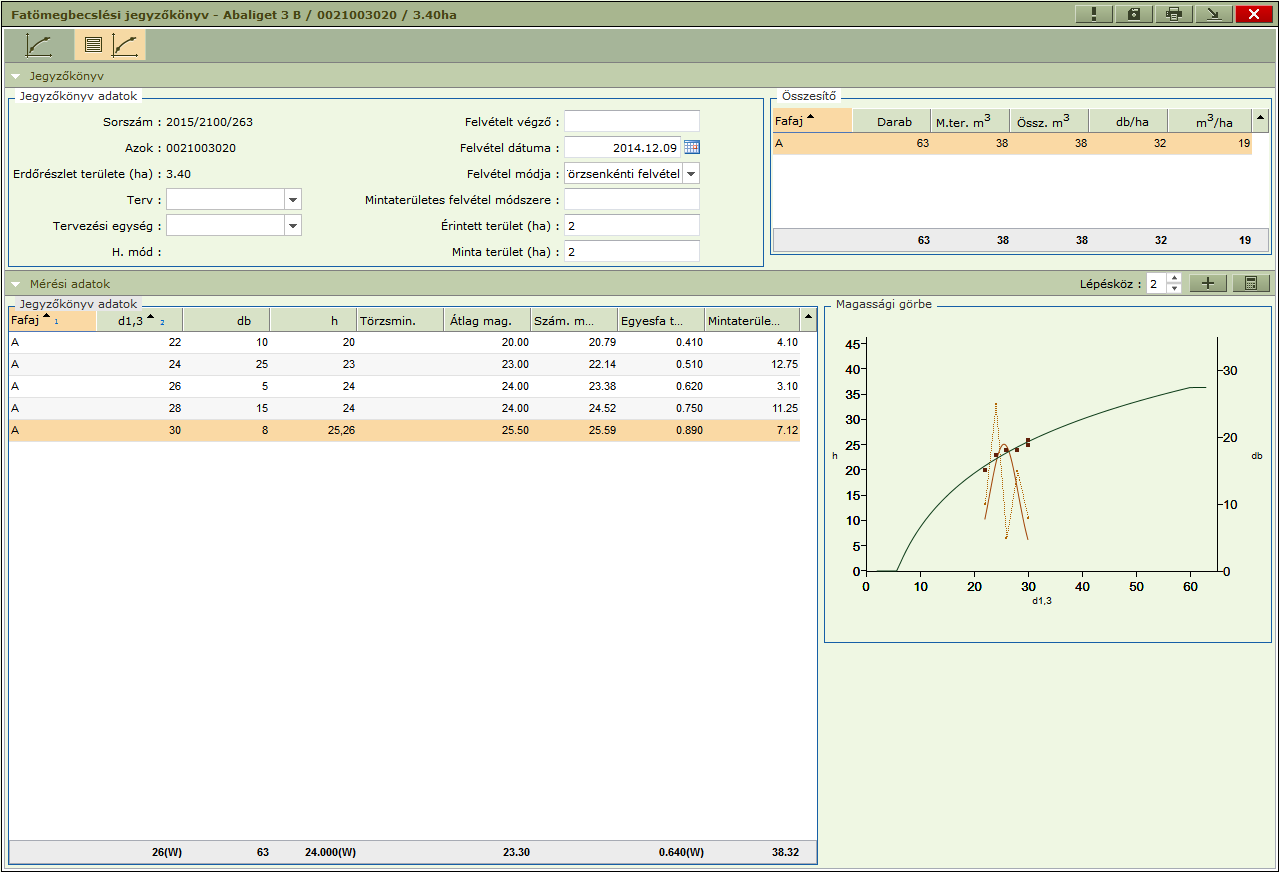Click the Törzsmin. column header

401,320
